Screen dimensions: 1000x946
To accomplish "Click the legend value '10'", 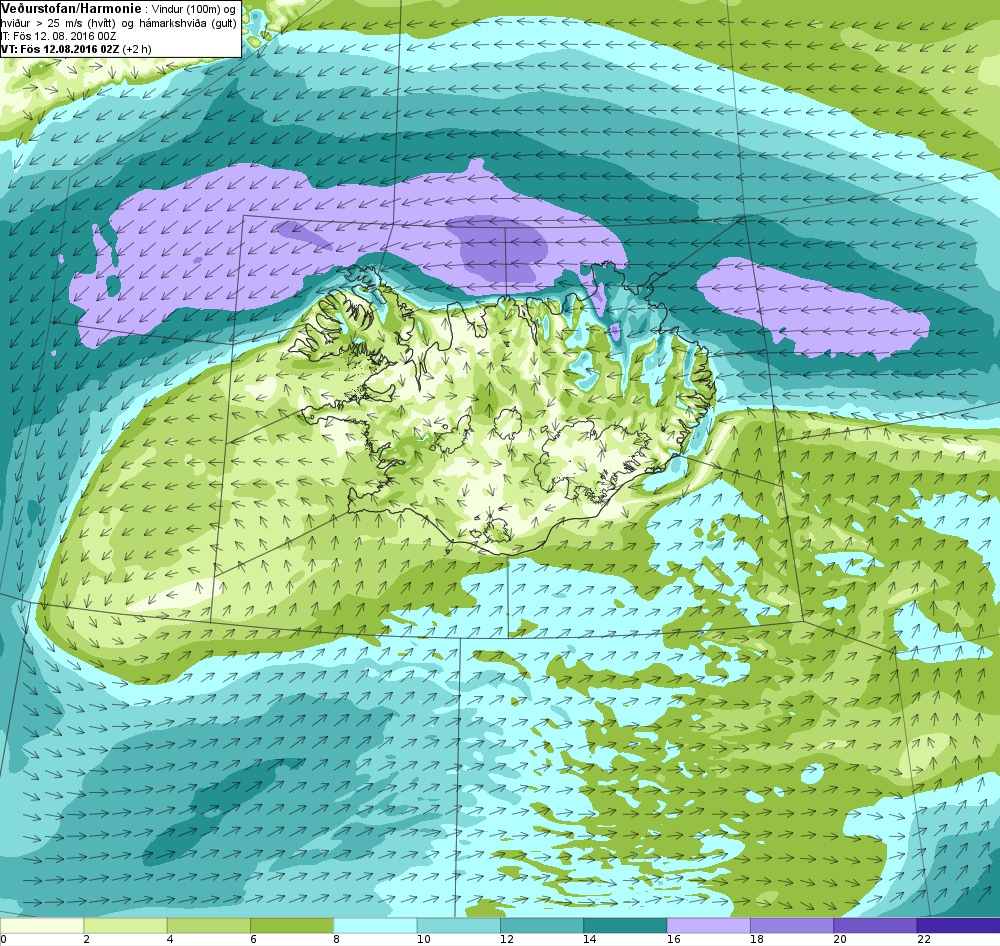I will pos(423,939).
